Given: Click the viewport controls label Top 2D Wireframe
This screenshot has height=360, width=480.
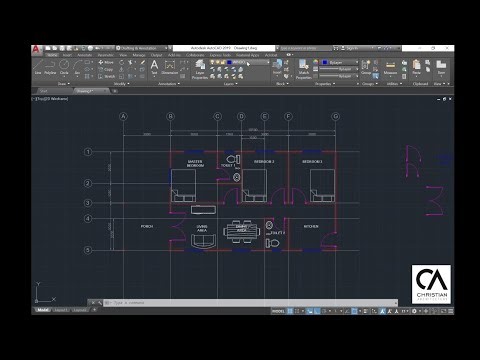Looking at the screenshot, I should [x=50, y=99].
